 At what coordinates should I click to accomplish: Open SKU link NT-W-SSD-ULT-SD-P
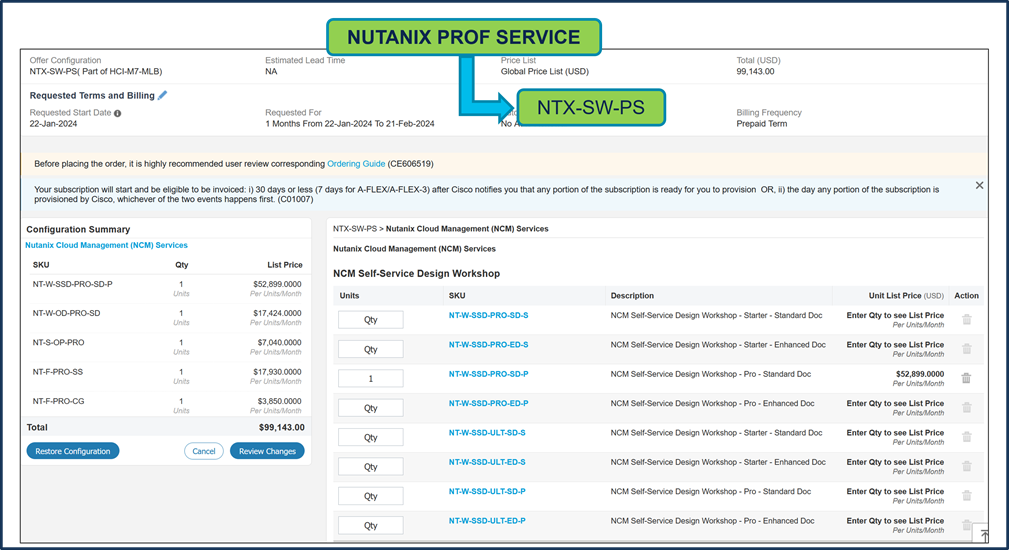pos(487,491)
